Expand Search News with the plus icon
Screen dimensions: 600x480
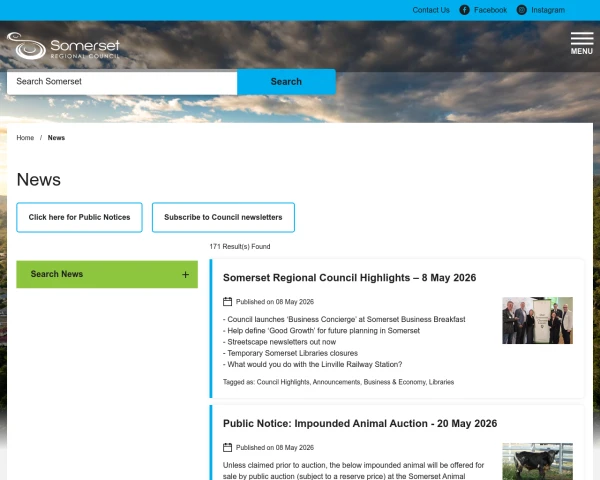(185, 274)
